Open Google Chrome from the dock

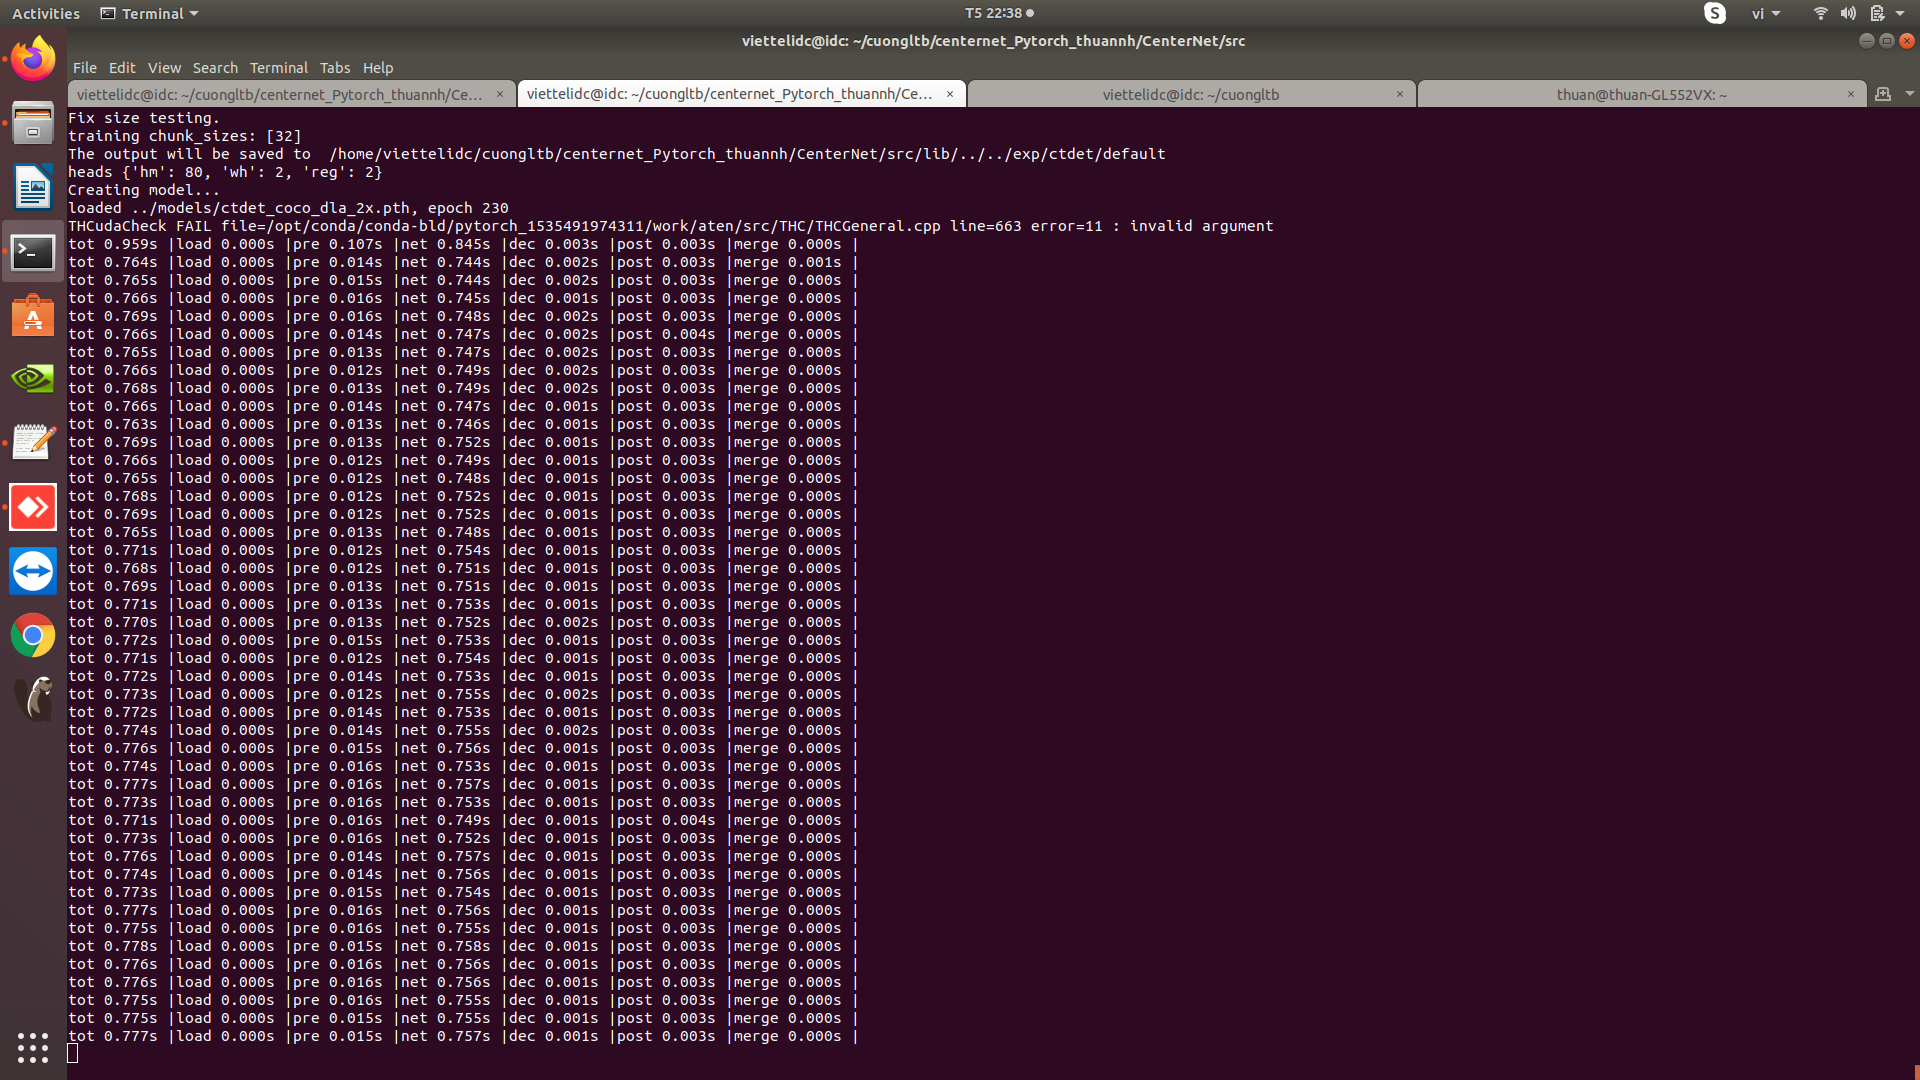click(33, 636)
